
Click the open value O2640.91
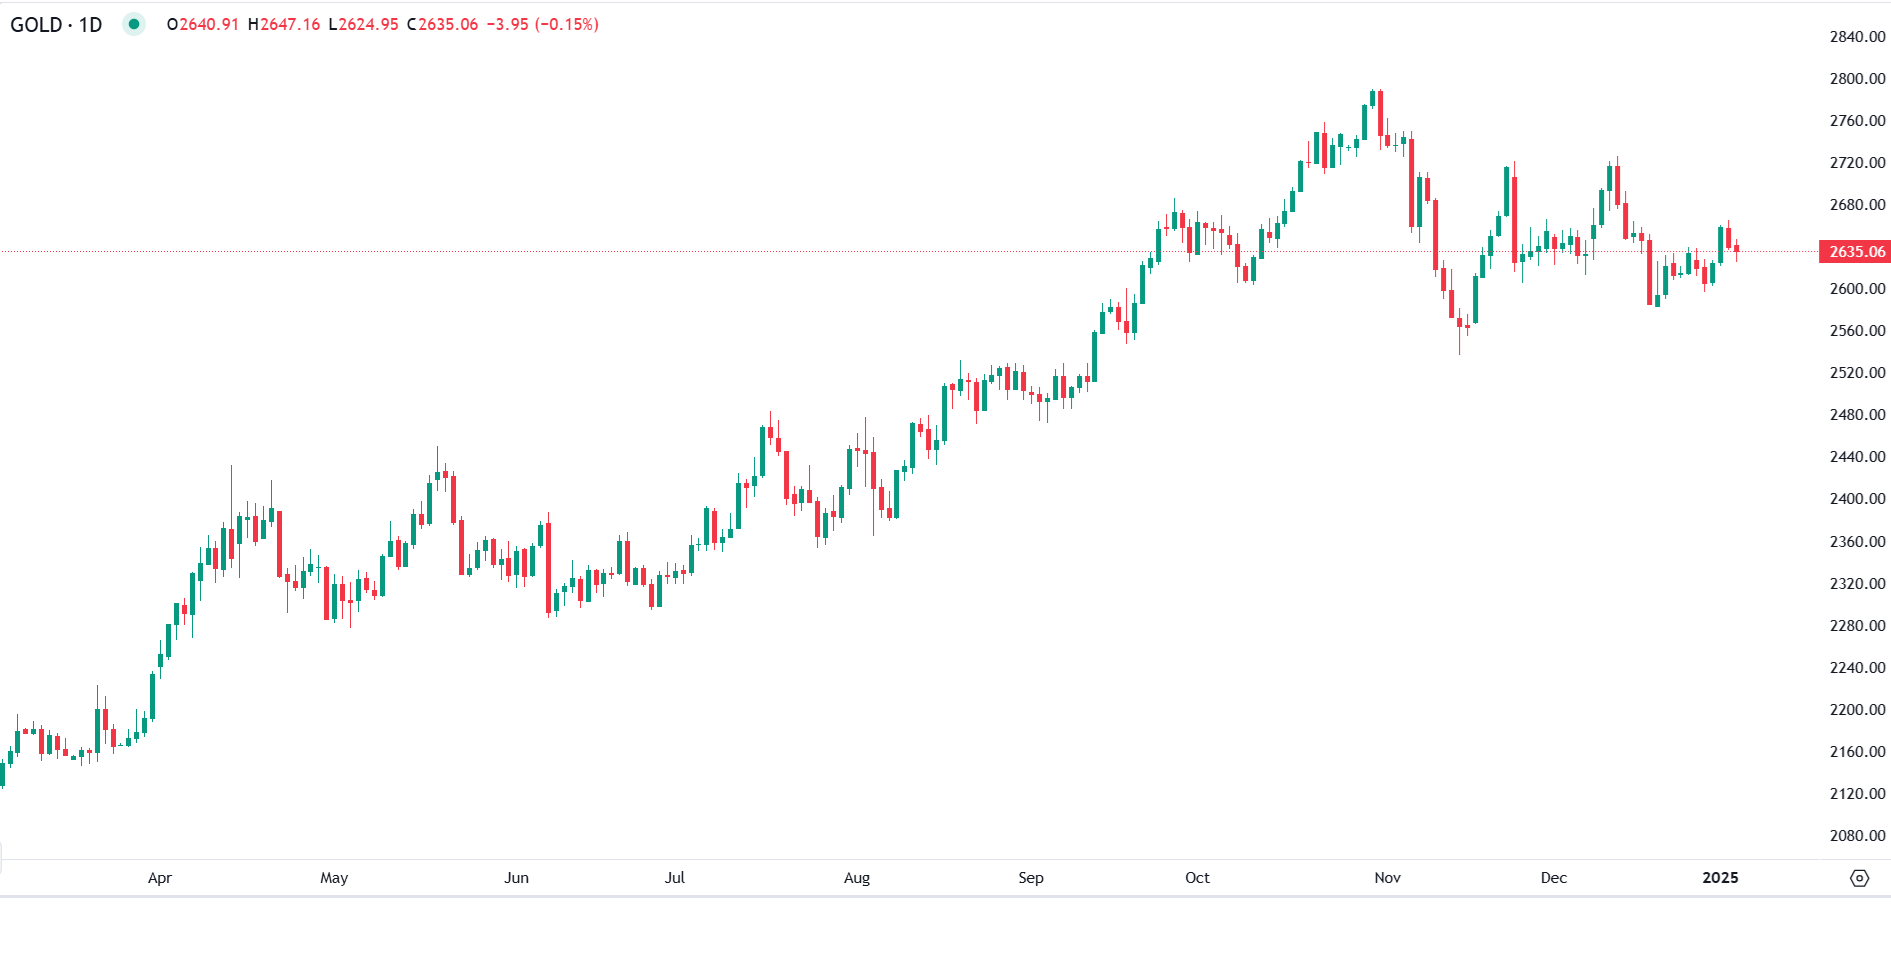pos(203,24)
